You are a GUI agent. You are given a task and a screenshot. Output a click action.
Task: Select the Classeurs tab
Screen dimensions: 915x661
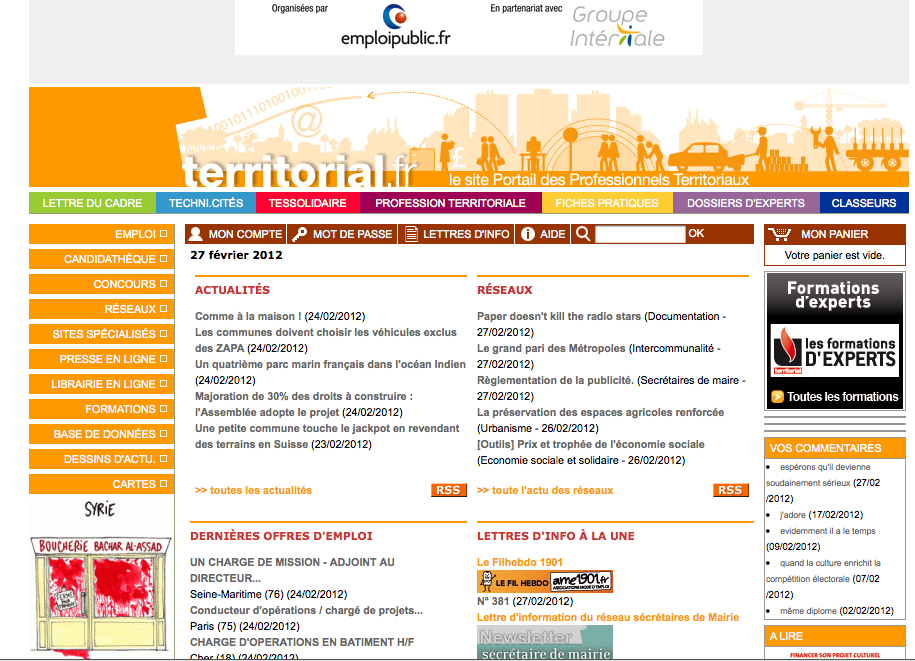coord(864,203)
